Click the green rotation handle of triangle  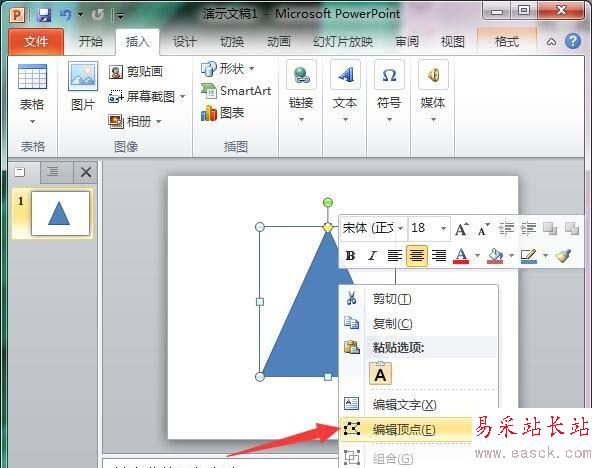[328, 202]
